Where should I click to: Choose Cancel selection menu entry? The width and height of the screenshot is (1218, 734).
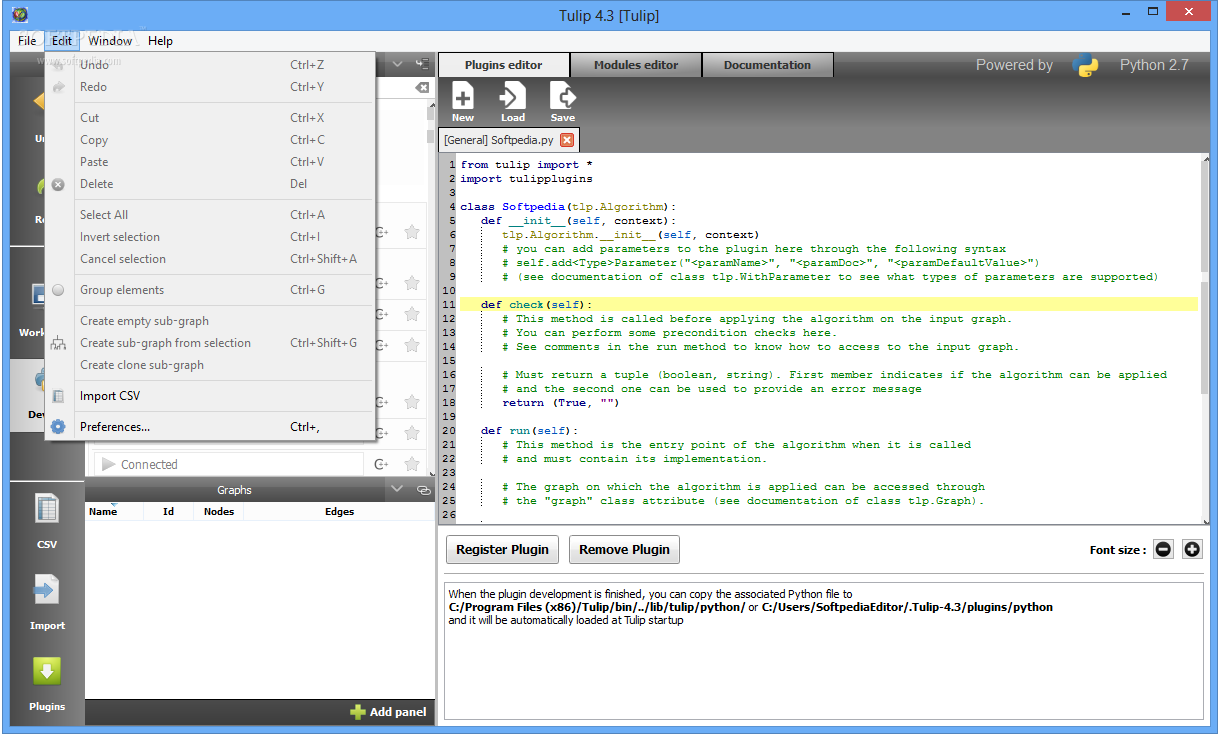[x=210, y=259]
